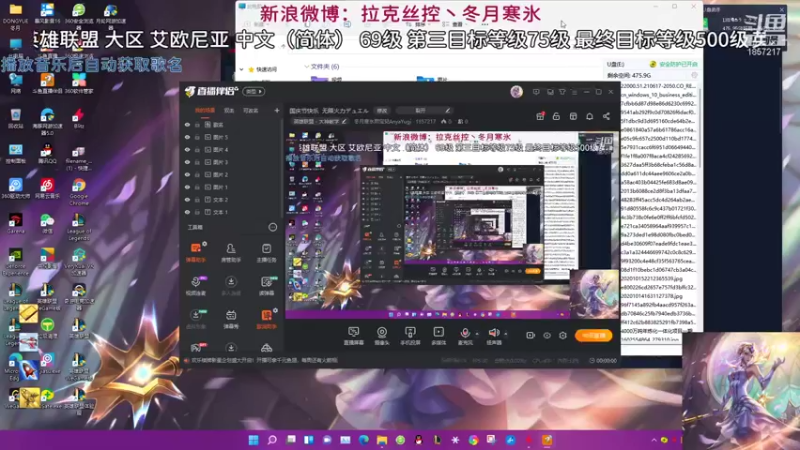
Task: Open the 腾讯QQ desktop icon
Action: [47, 156]
